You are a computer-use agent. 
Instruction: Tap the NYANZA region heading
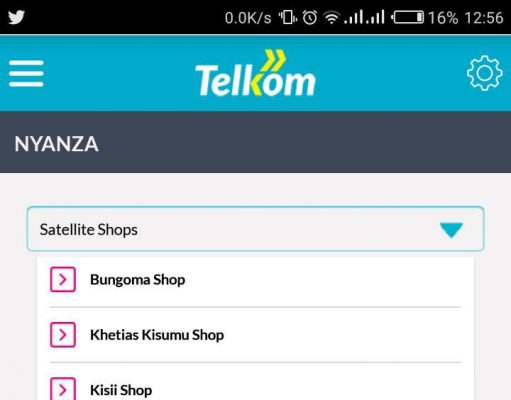pyautogui.click(x=56, y=144)
